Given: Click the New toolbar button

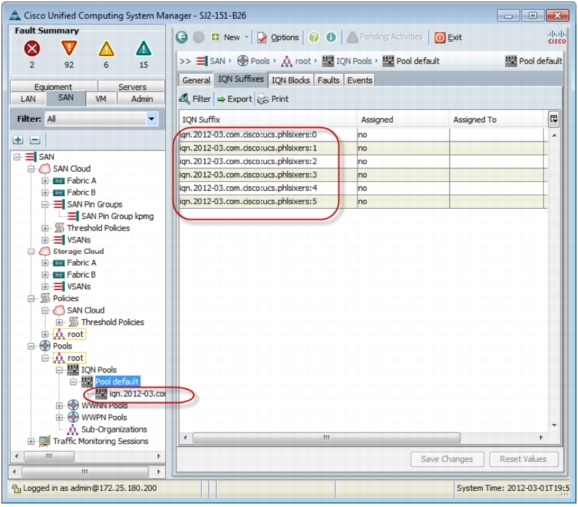Looking at the screenshot, I should click(x=226, y=37).
